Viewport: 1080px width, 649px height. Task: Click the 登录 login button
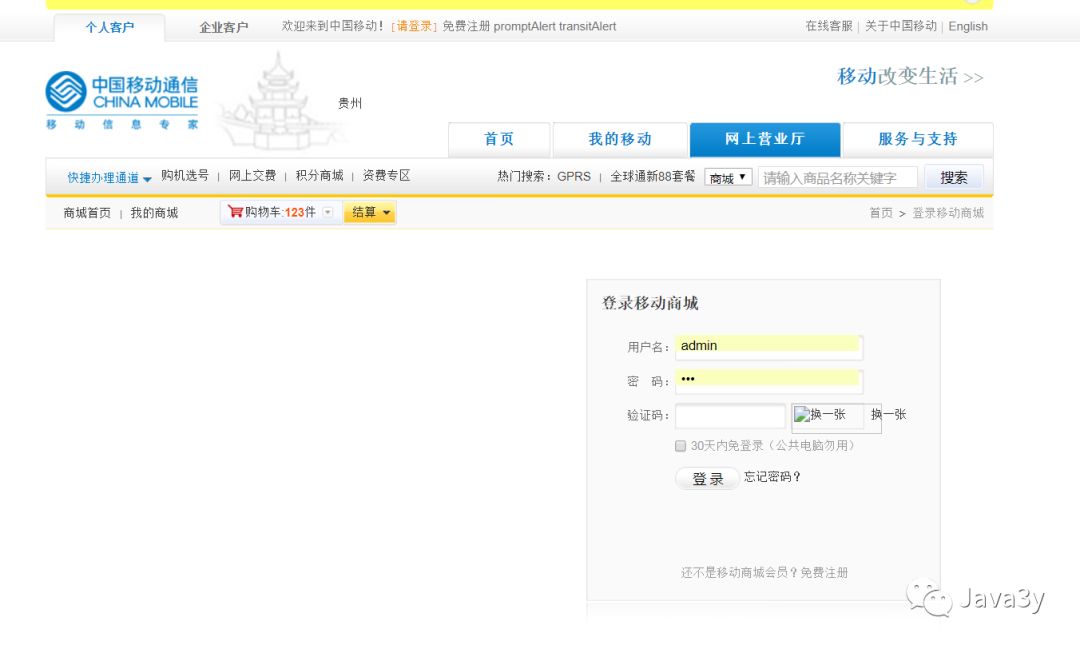tap(707, 479)
